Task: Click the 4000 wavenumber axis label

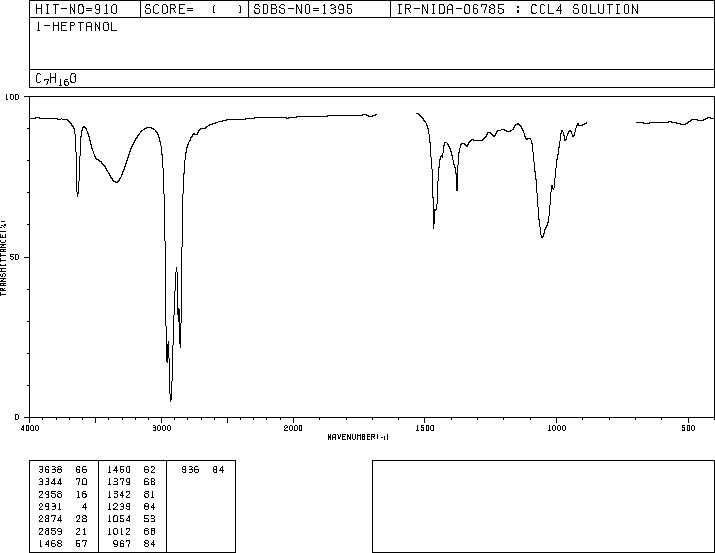Action: tap(30, 428)
